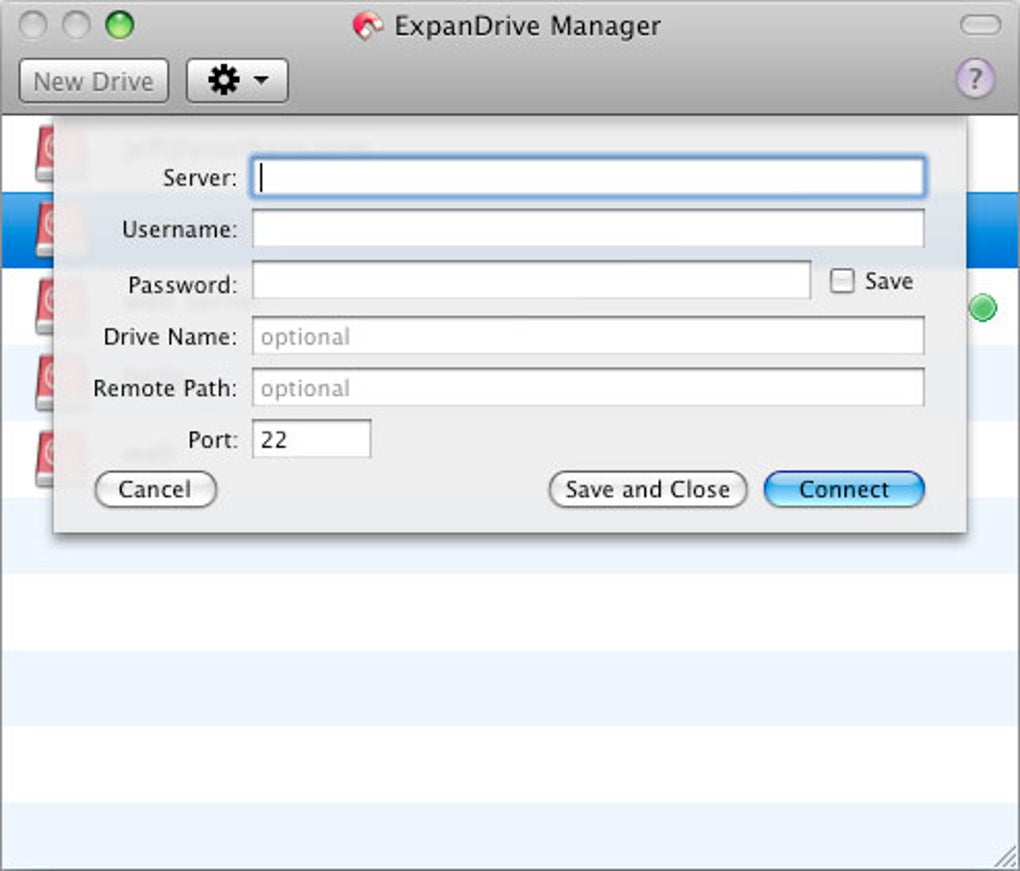Image resolution: width=1020 pixels, height=871 pixels.
Task: Select the Remote Path optional field
Action: point(588,387)
